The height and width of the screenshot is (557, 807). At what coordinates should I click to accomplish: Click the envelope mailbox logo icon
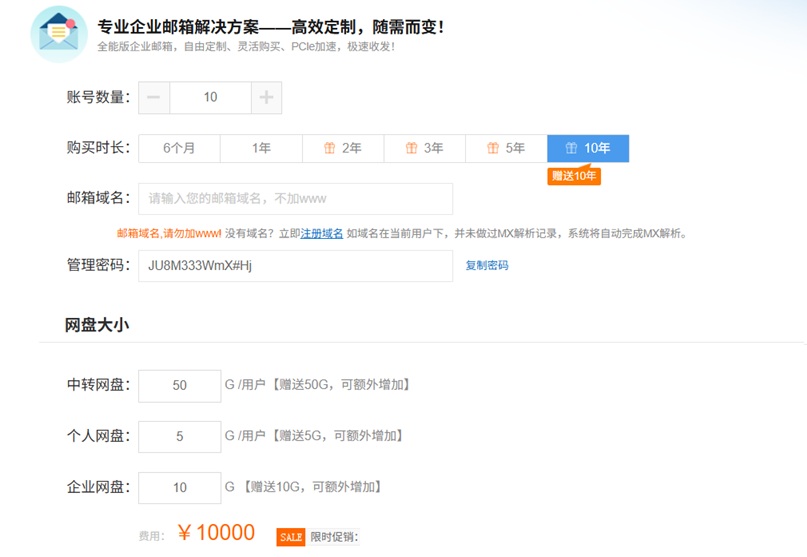click(x=59, y=33)
